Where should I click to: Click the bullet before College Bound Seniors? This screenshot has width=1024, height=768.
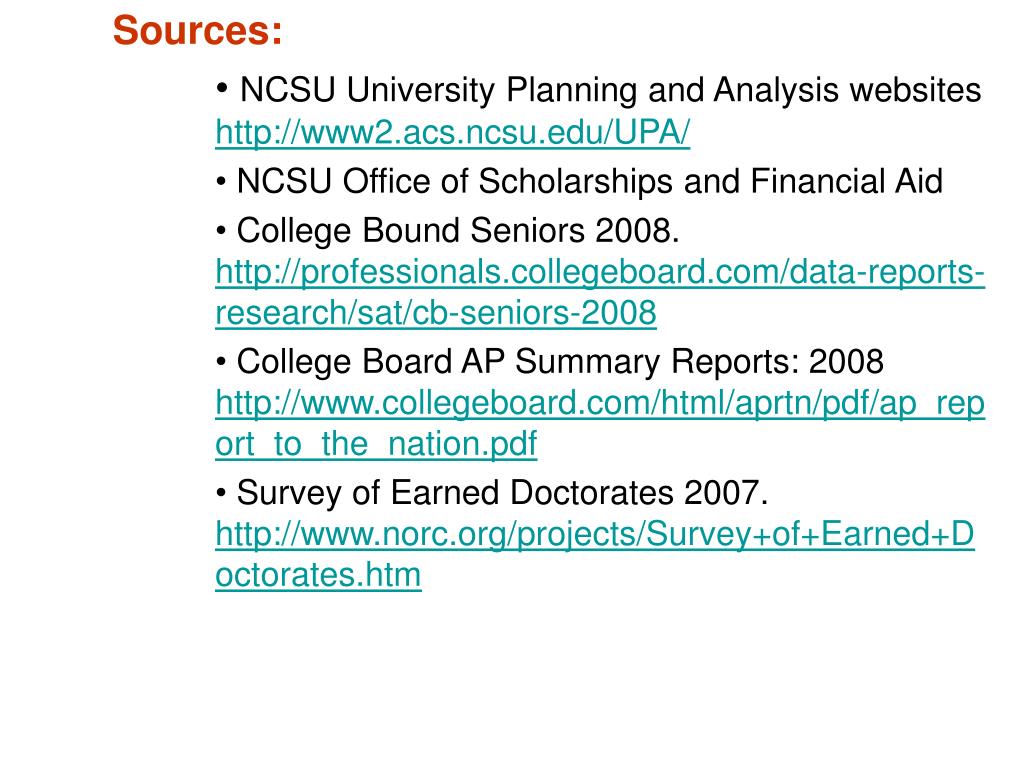[x=221, y=231]
